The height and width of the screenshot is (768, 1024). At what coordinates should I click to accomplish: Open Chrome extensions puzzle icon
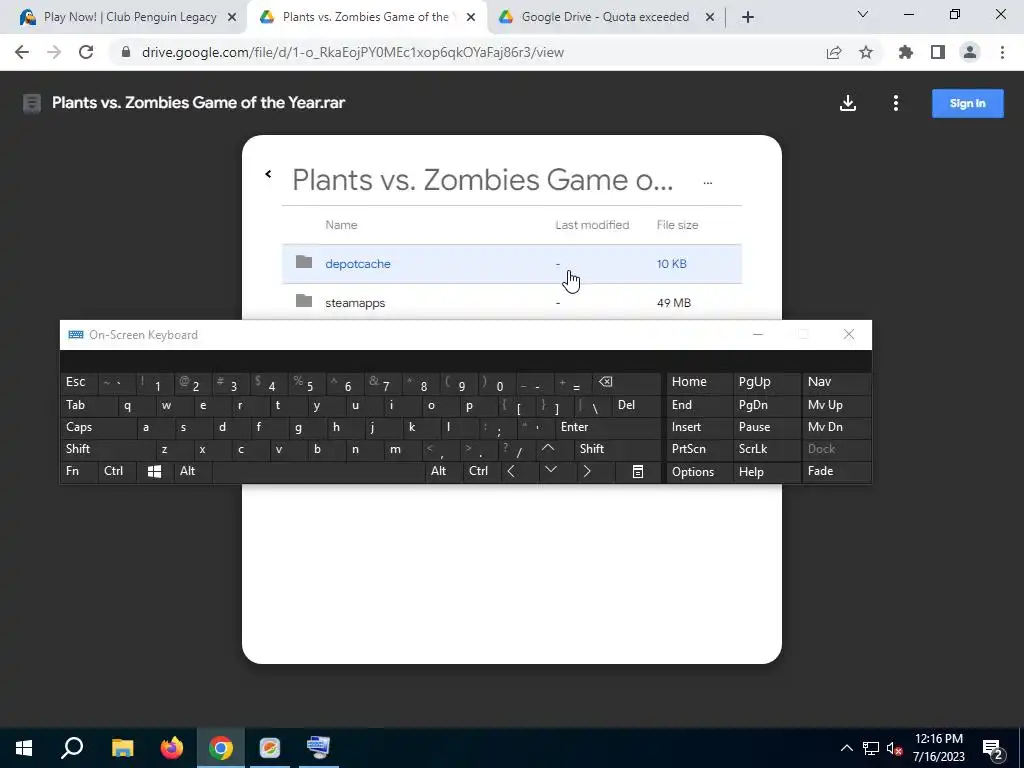tap(905, 52)
